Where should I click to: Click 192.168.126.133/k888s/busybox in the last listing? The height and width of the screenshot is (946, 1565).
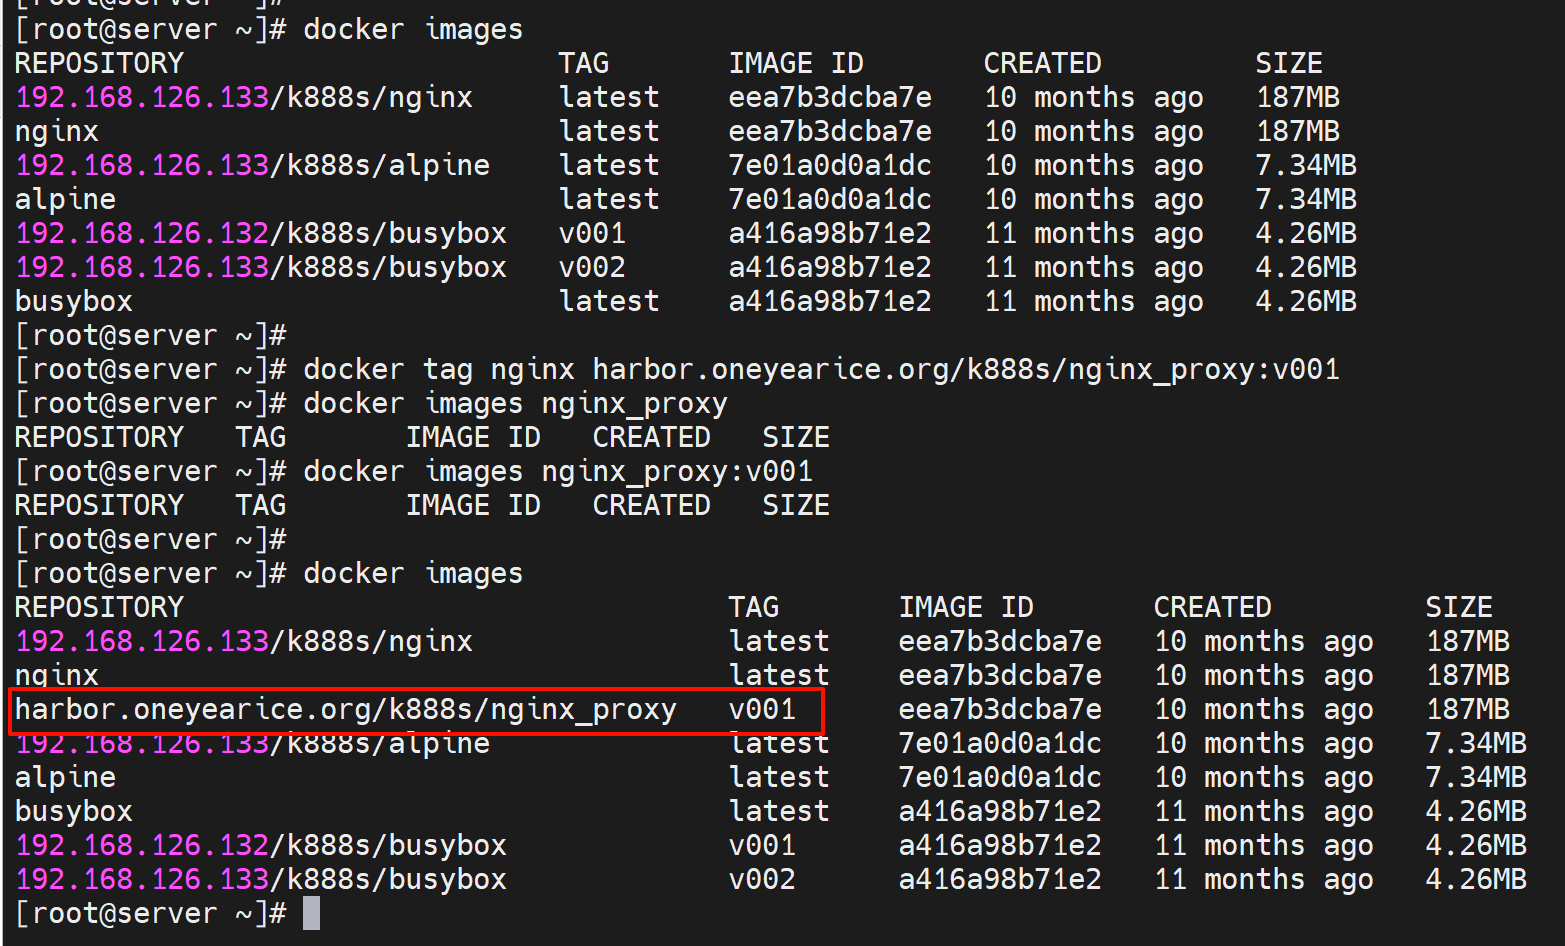pos(260,880)
